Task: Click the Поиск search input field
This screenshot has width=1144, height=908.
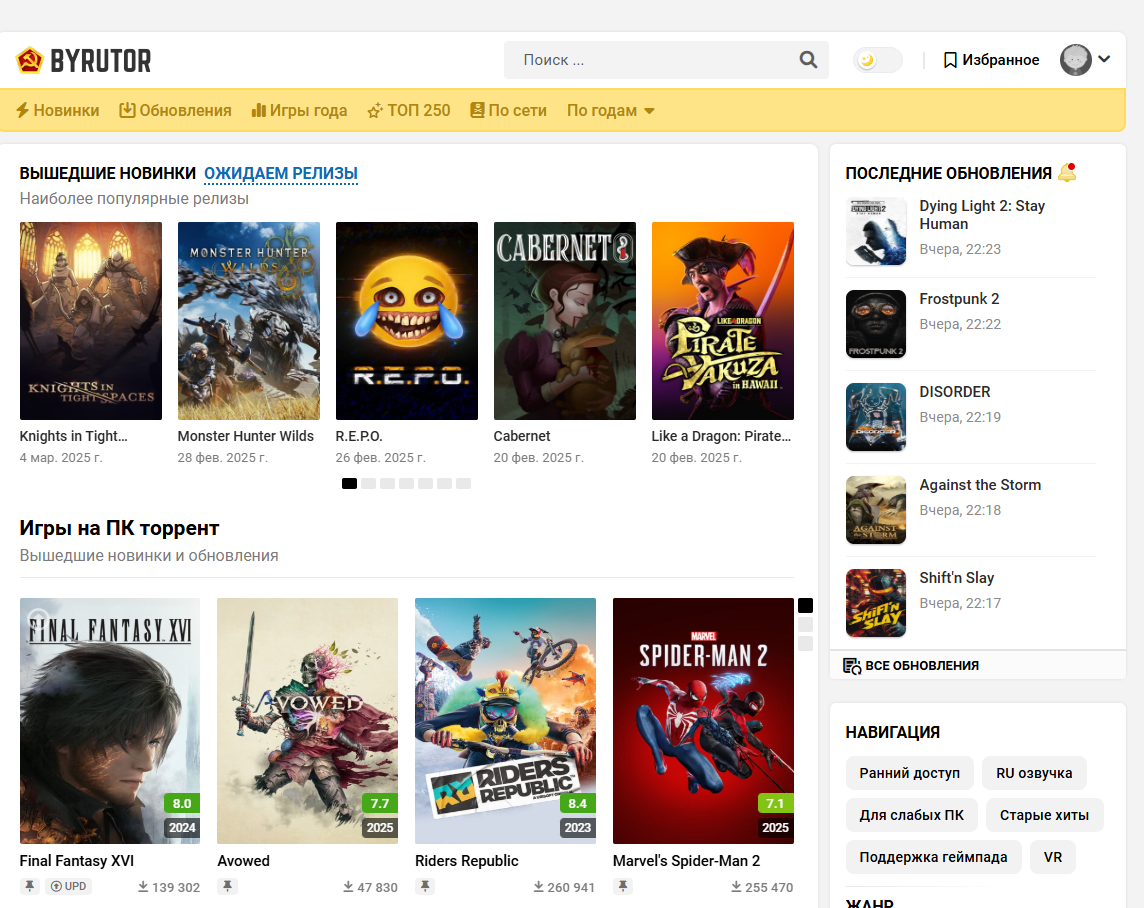Action: click(650, 60)
